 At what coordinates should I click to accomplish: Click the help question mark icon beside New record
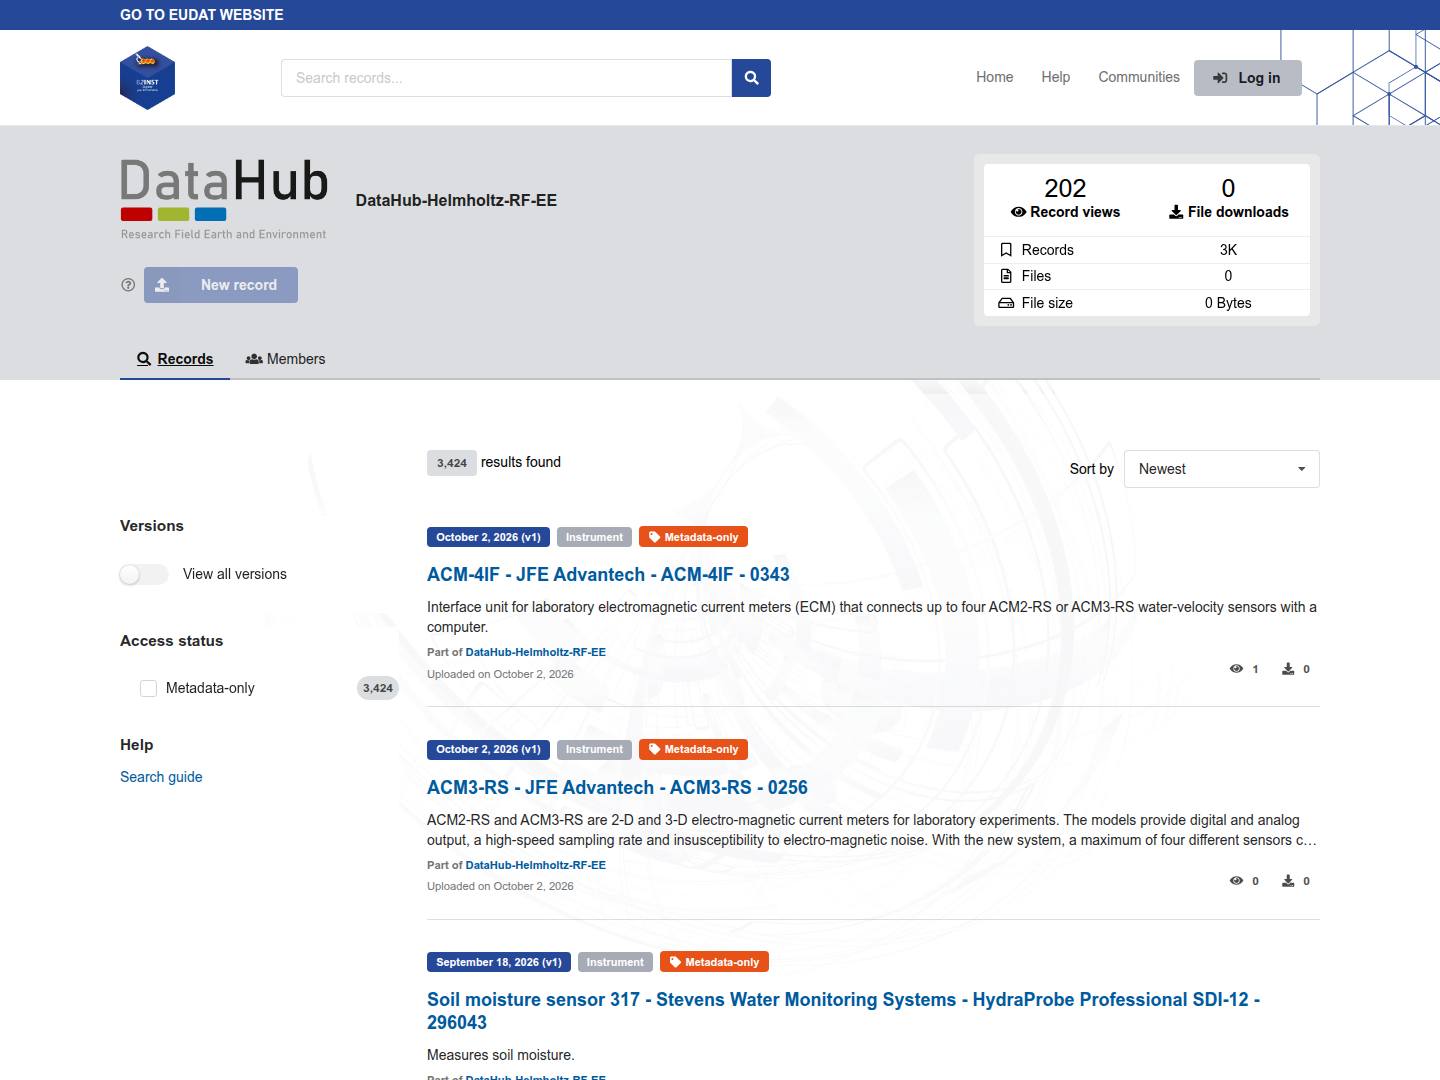128,285
